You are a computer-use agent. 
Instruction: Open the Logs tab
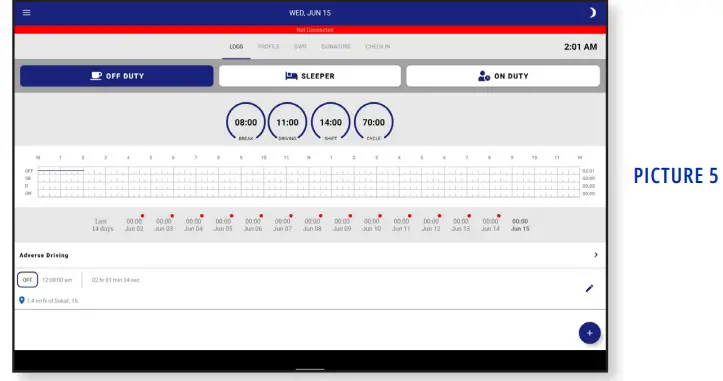[x=236, y=47]
